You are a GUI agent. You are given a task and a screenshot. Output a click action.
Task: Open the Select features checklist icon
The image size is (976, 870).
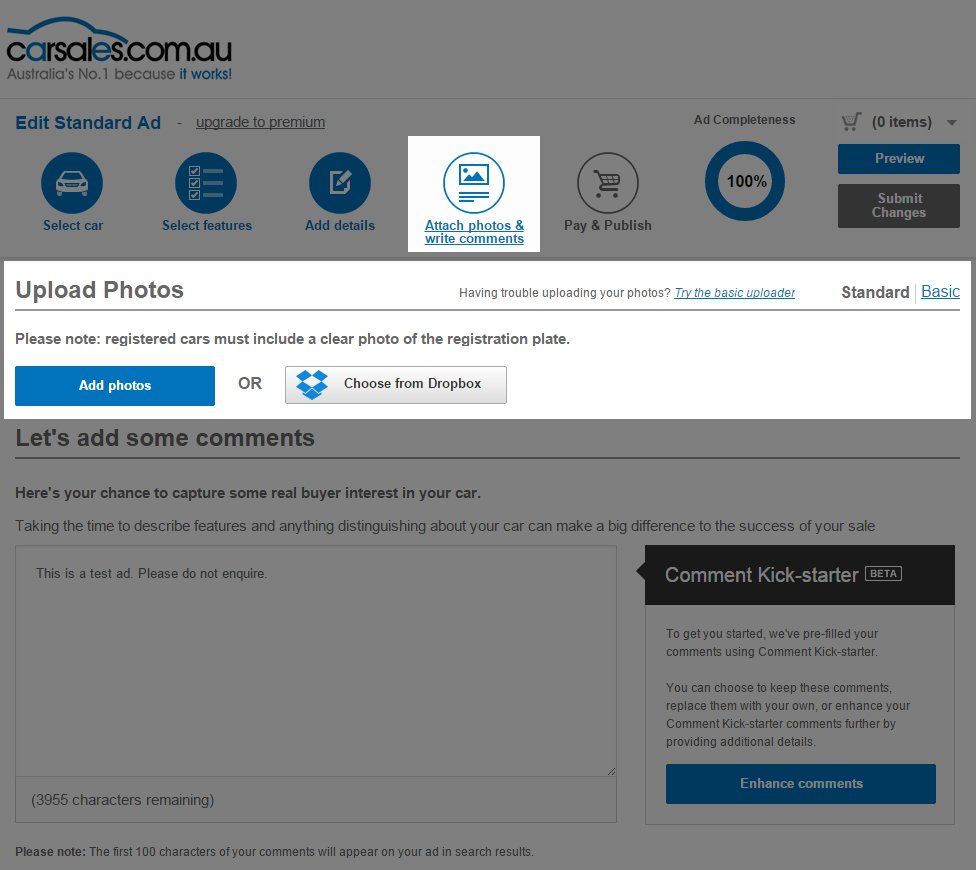click(x=206, y=183)
